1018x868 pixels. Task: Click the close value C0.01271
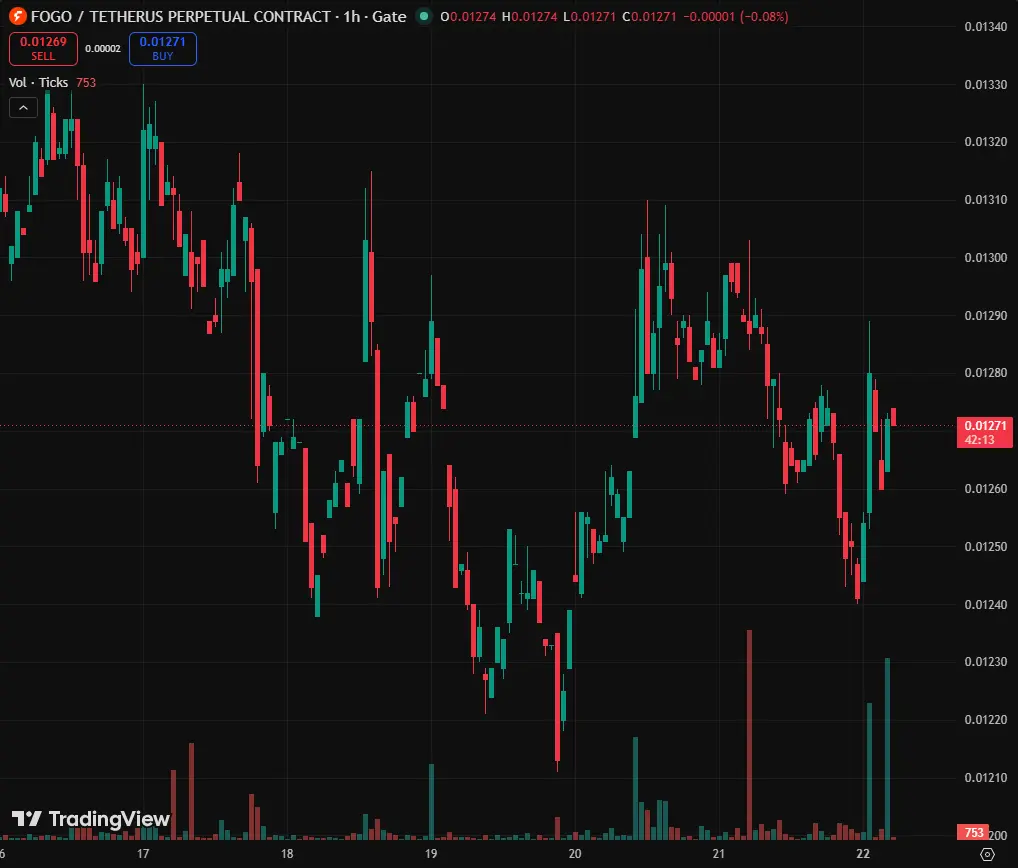(649, 16)
